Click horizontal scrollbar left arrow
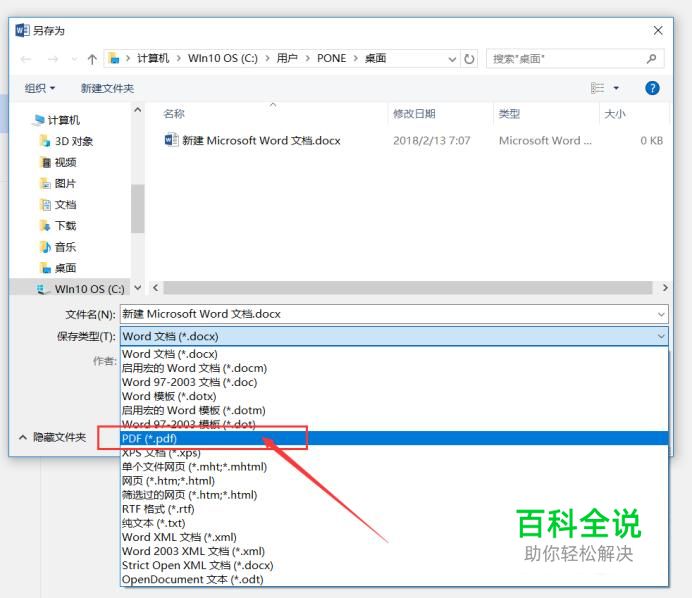The height and width of the screenshot is (598, 692). (155, 288)
